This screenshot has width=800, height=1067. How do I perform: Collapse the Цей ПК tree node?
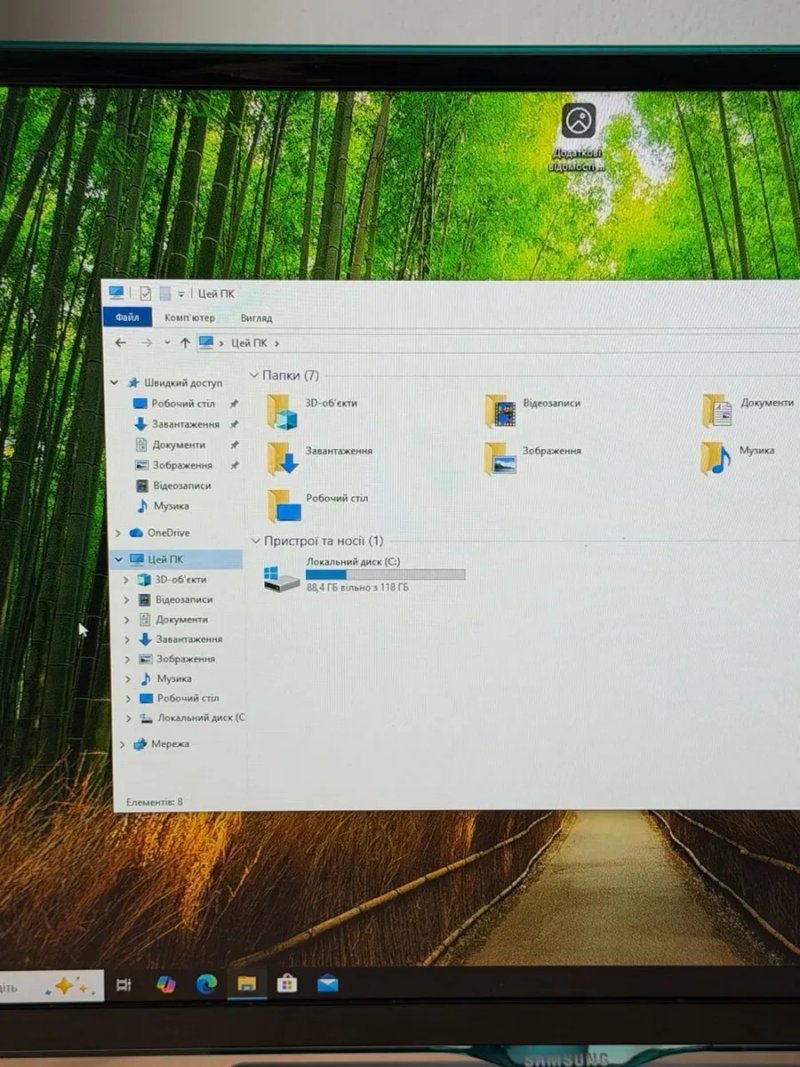(118, 559)
